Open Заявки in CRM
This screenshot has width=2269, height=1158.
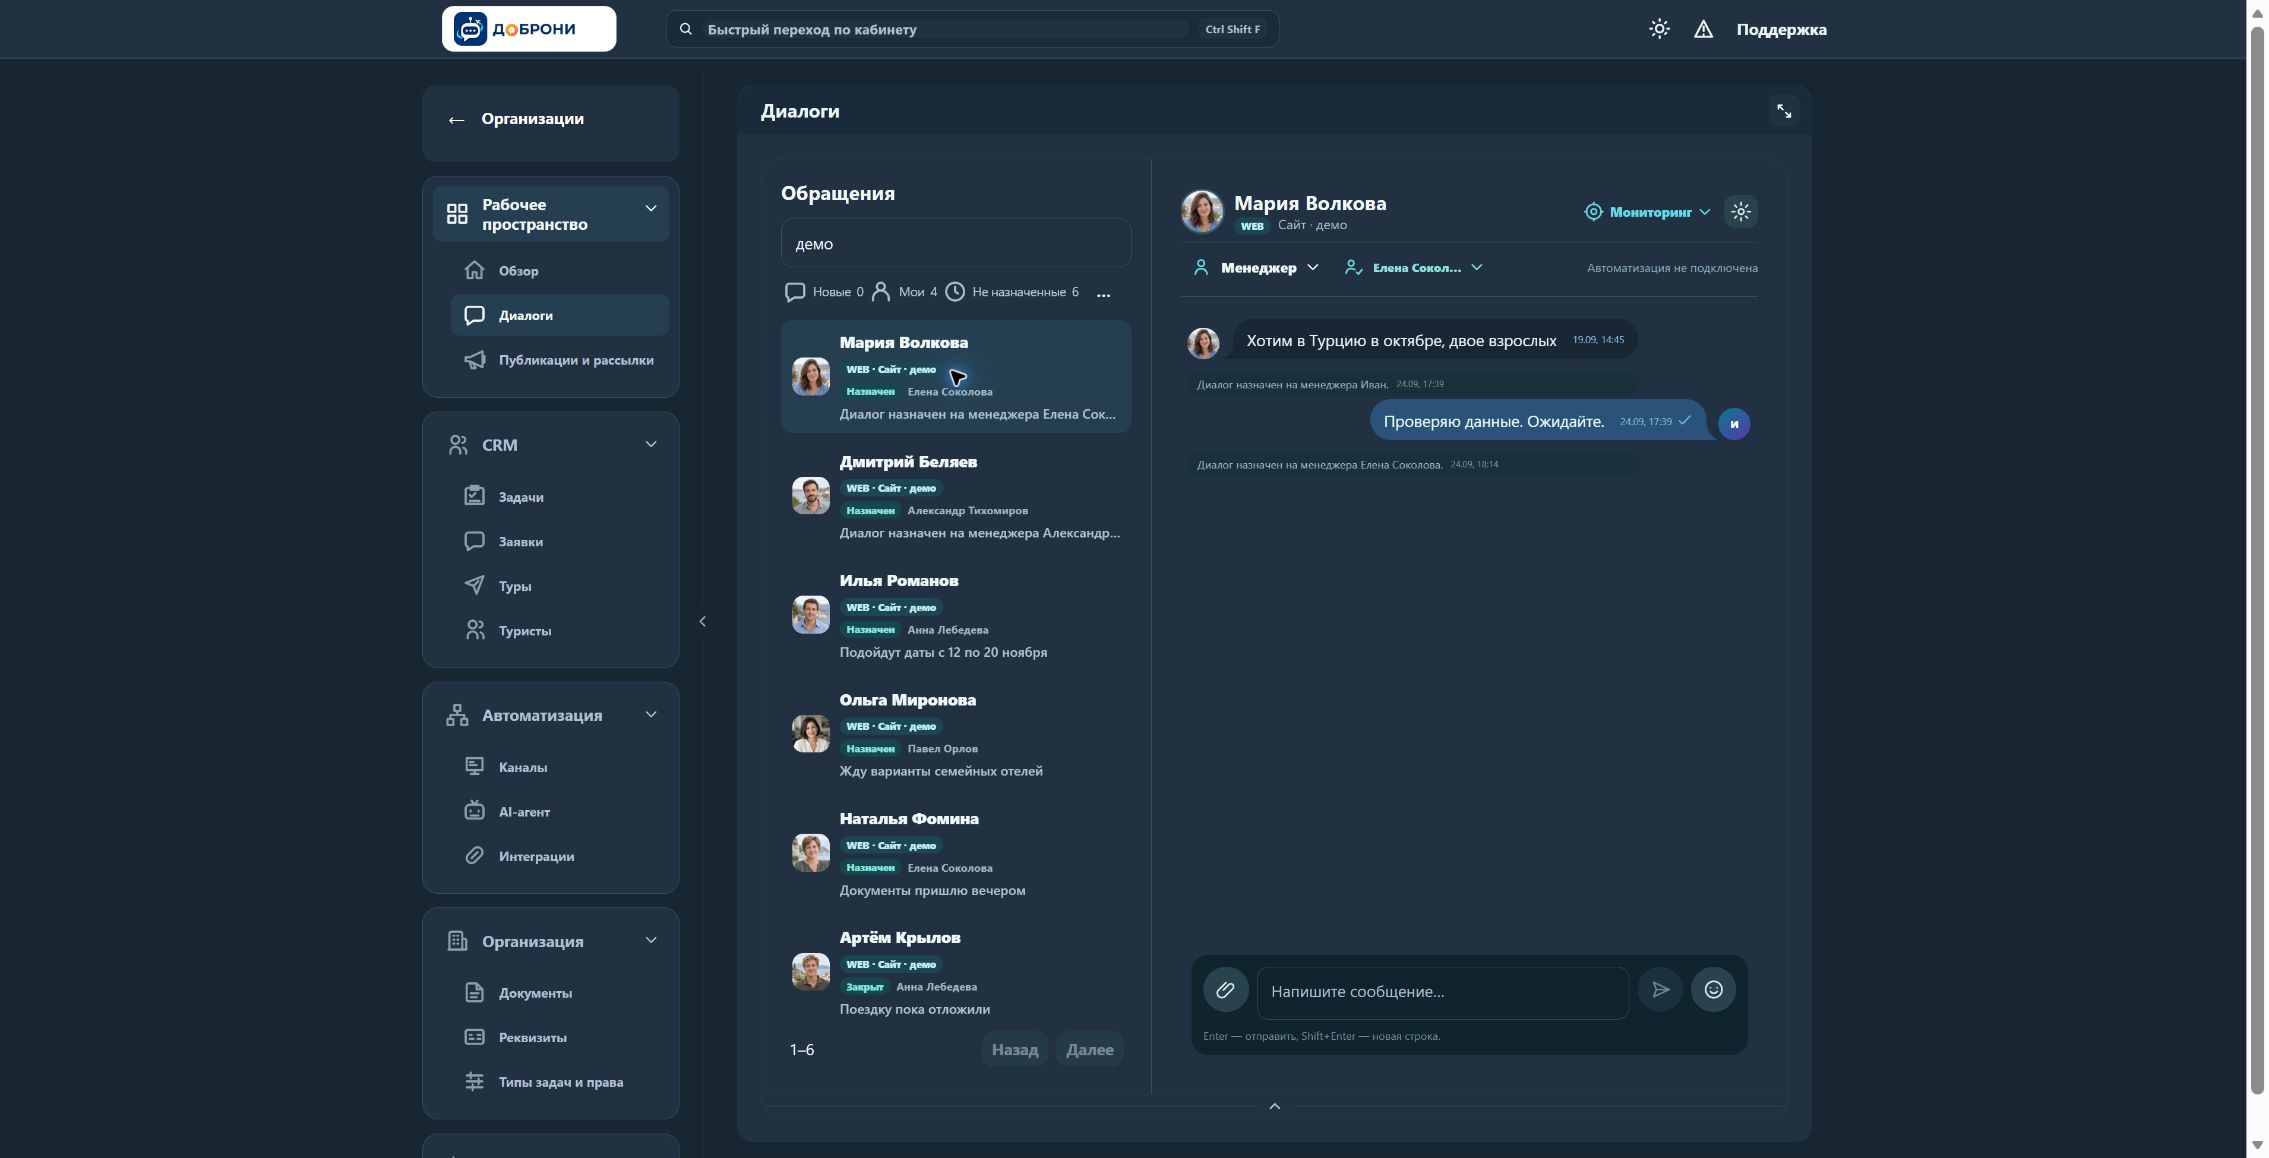tap(560, 542)
